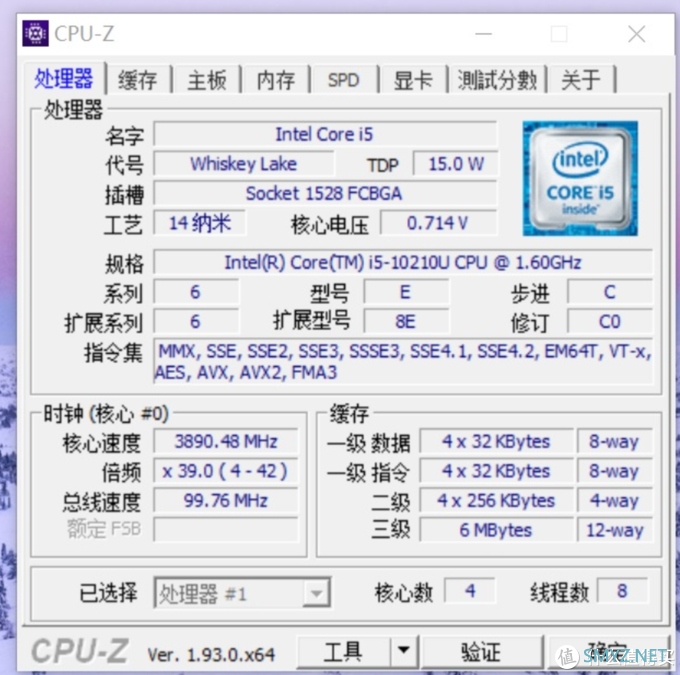680x675 pixels.
Task: Click the CPU-Z app icon in title bar
Action: click(34, 34)
